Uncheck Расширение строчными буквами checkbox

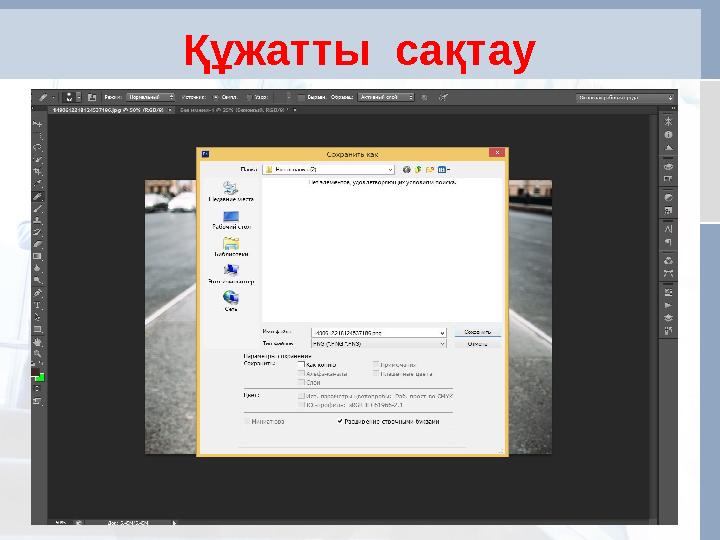pos(340,421)
